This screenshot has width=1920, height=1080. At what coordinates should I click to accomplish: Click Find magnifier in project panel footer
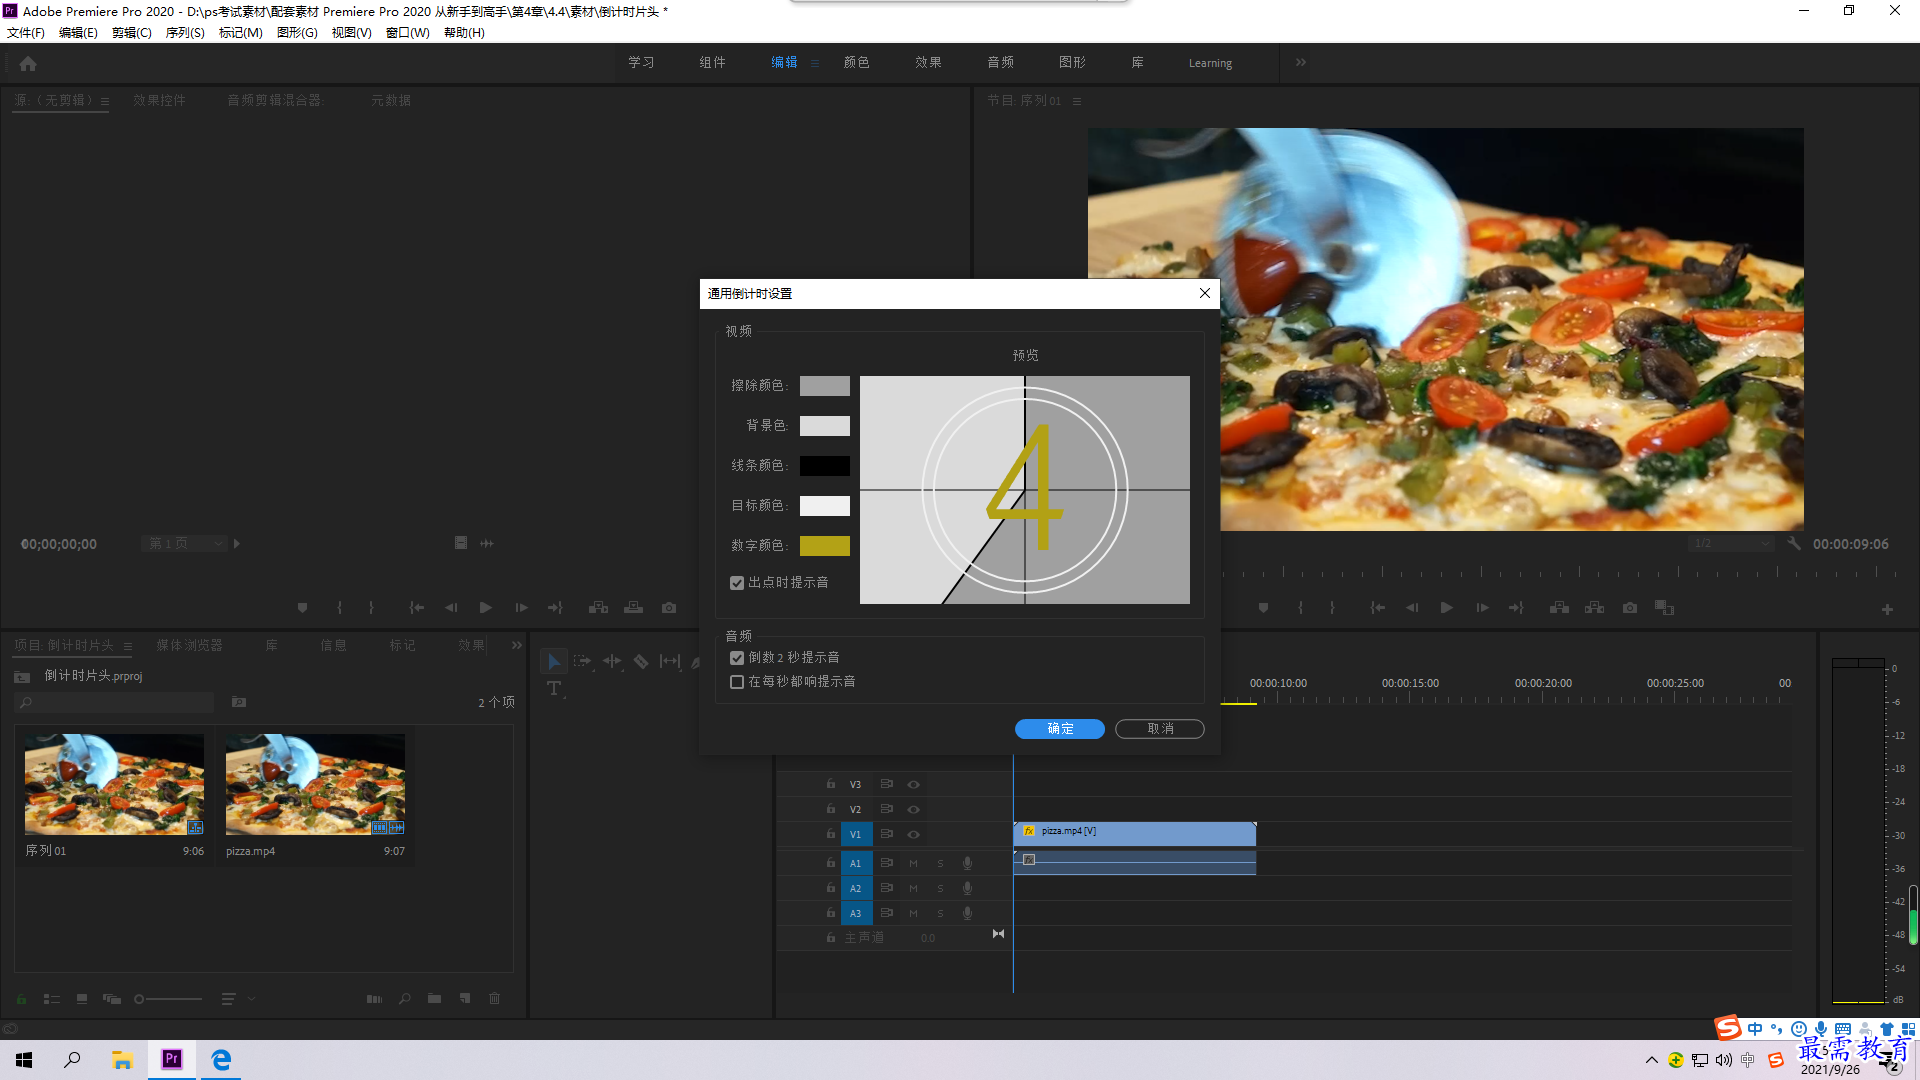405,999
